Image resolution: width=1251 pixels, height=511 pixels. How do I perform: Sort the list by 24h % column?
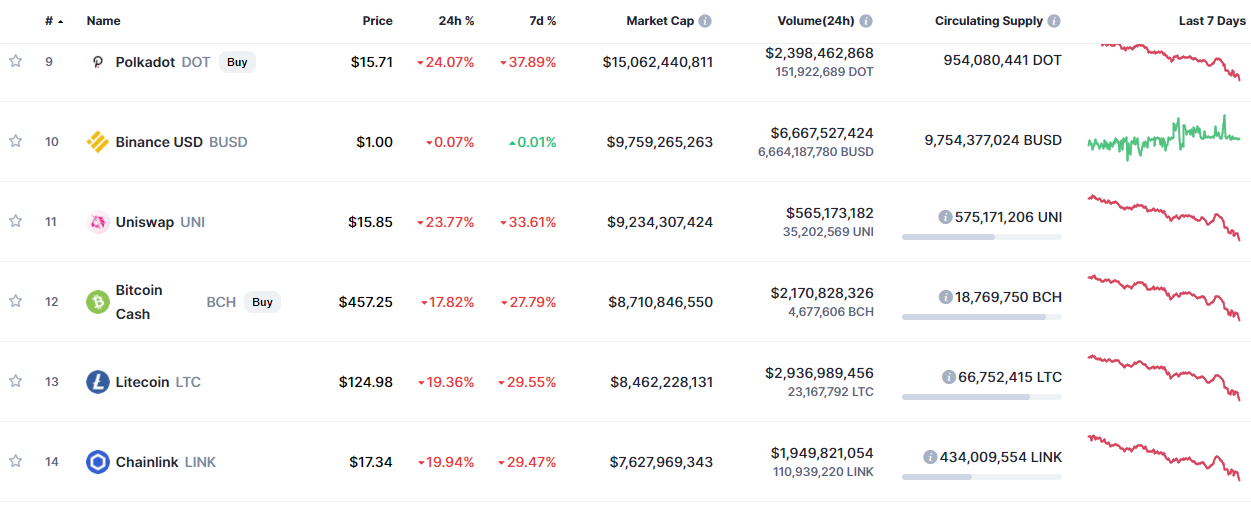[x=456, y=21]
